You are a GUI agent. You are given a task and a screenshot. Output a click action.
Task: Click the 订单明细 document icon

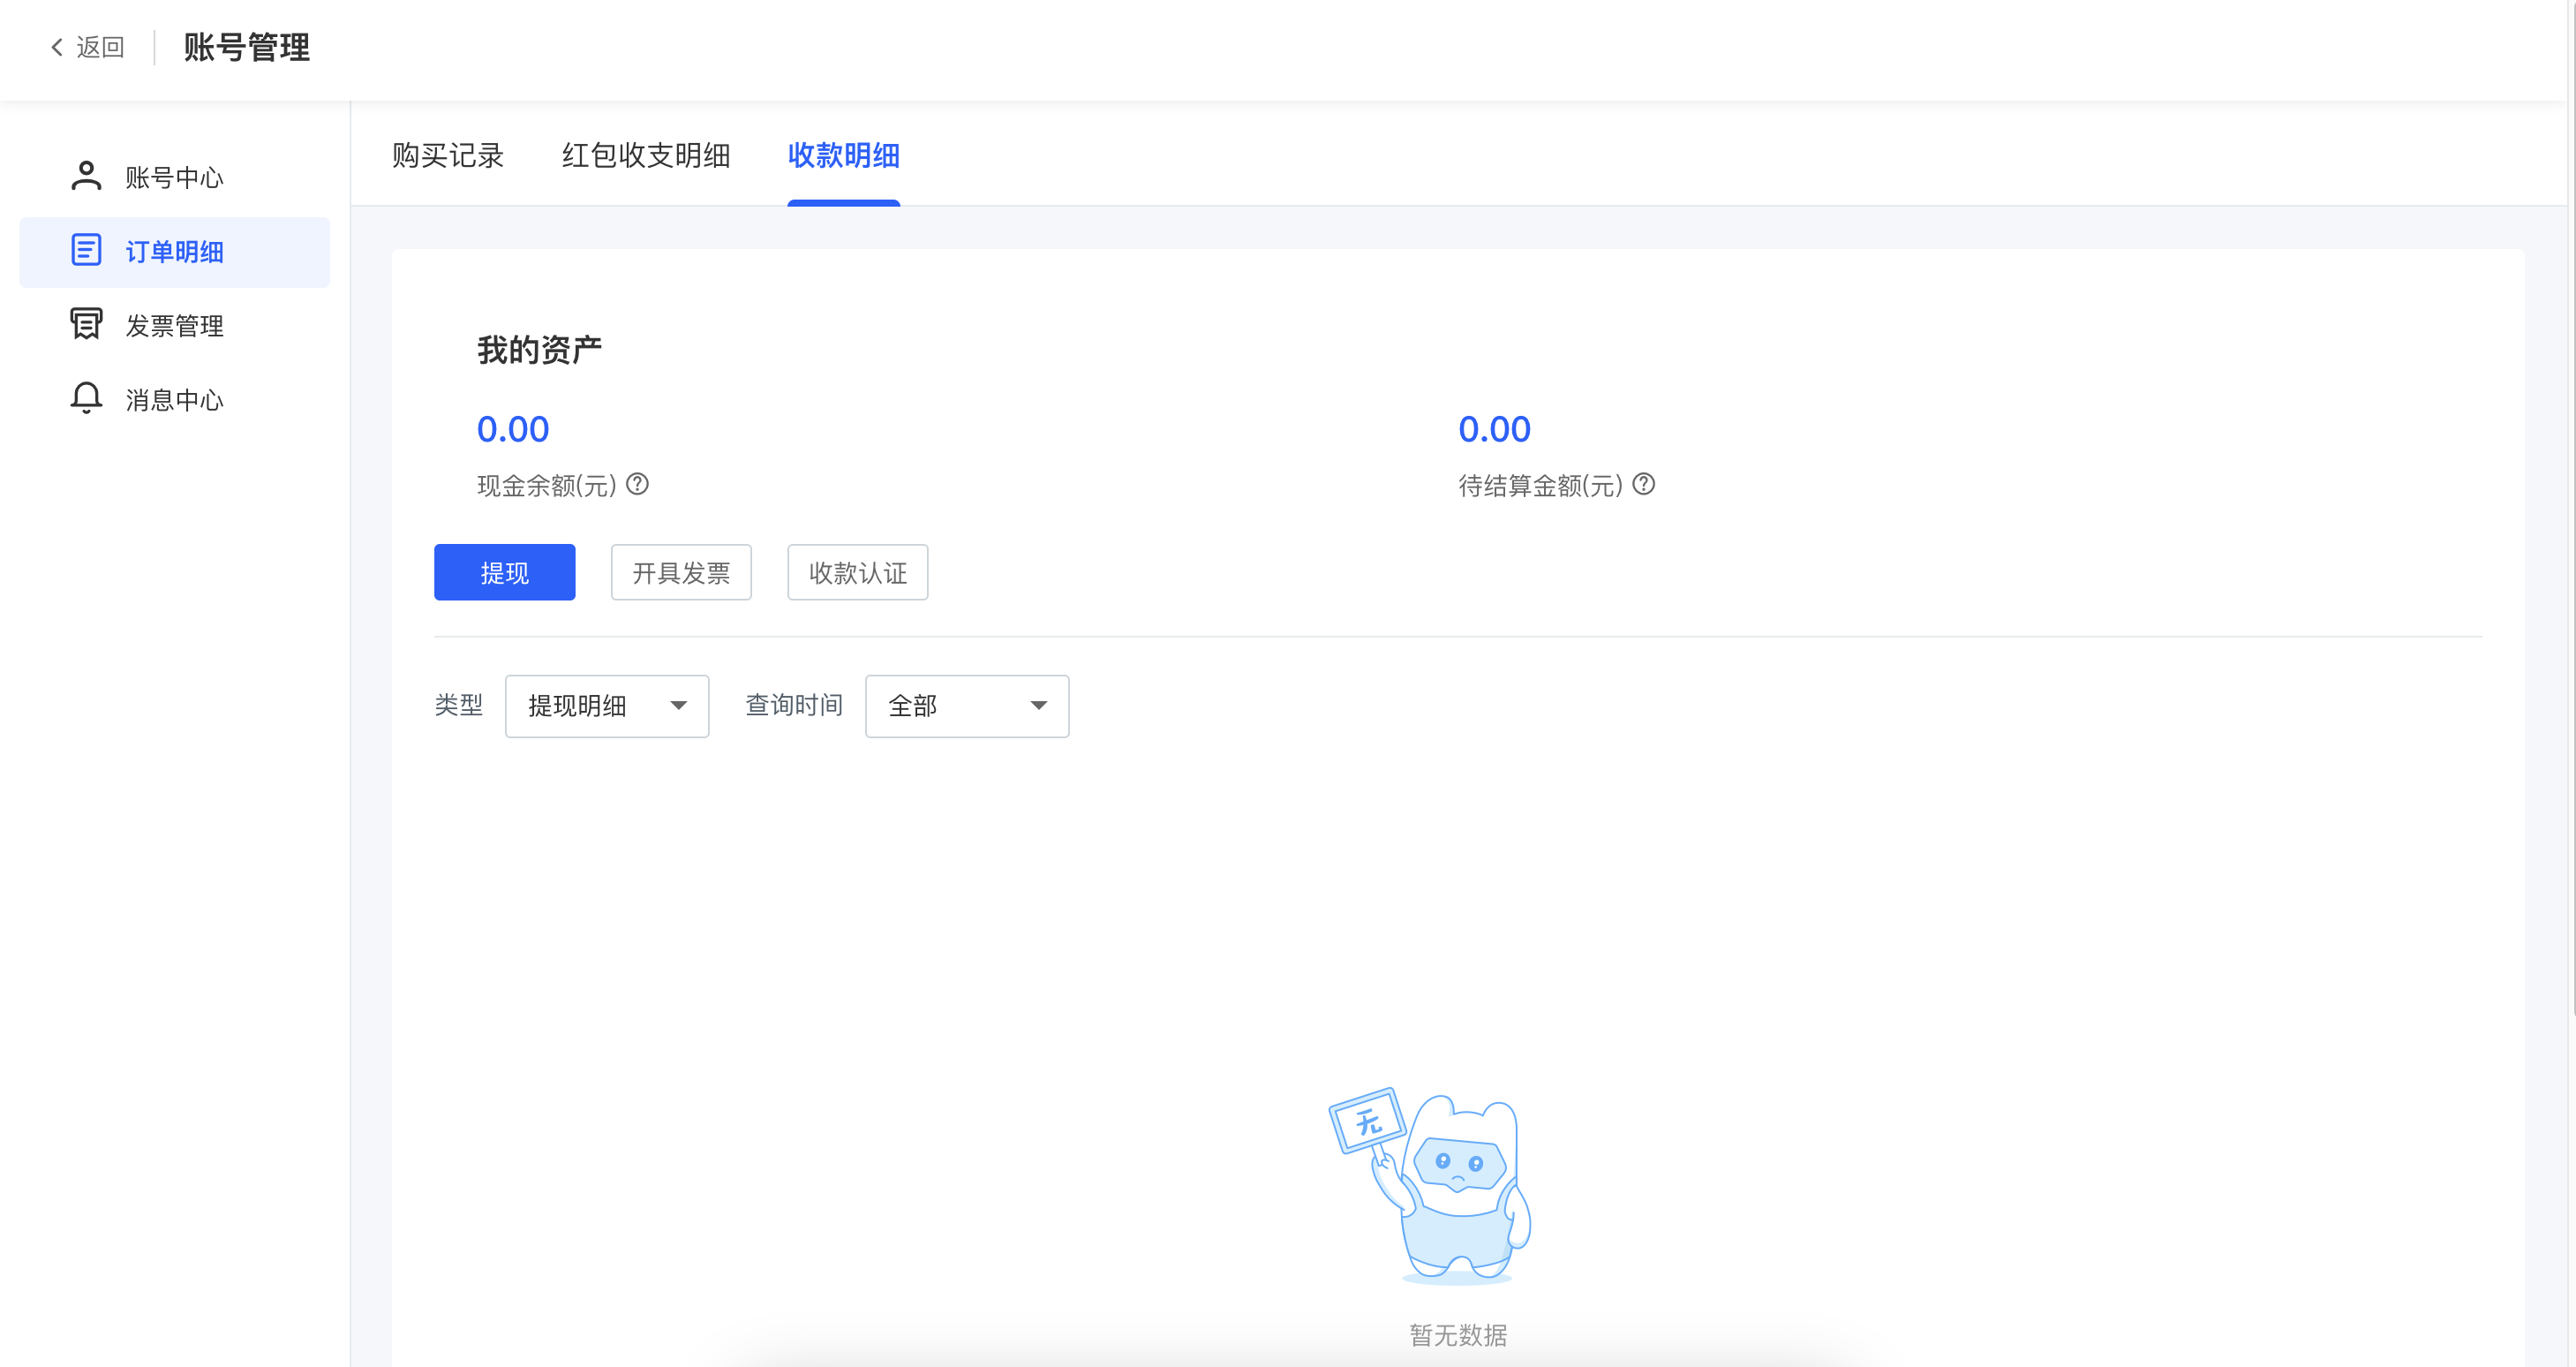[x=86, y=250]
